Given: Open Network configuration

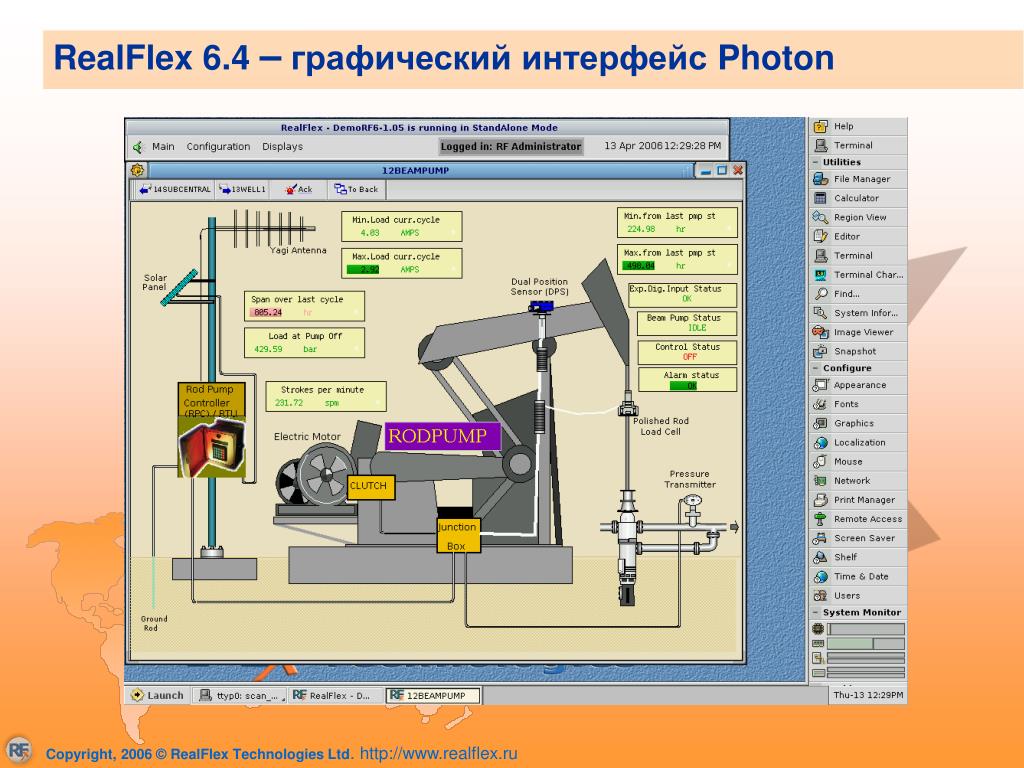Looking at the screenshot, I should coord(858,481).
